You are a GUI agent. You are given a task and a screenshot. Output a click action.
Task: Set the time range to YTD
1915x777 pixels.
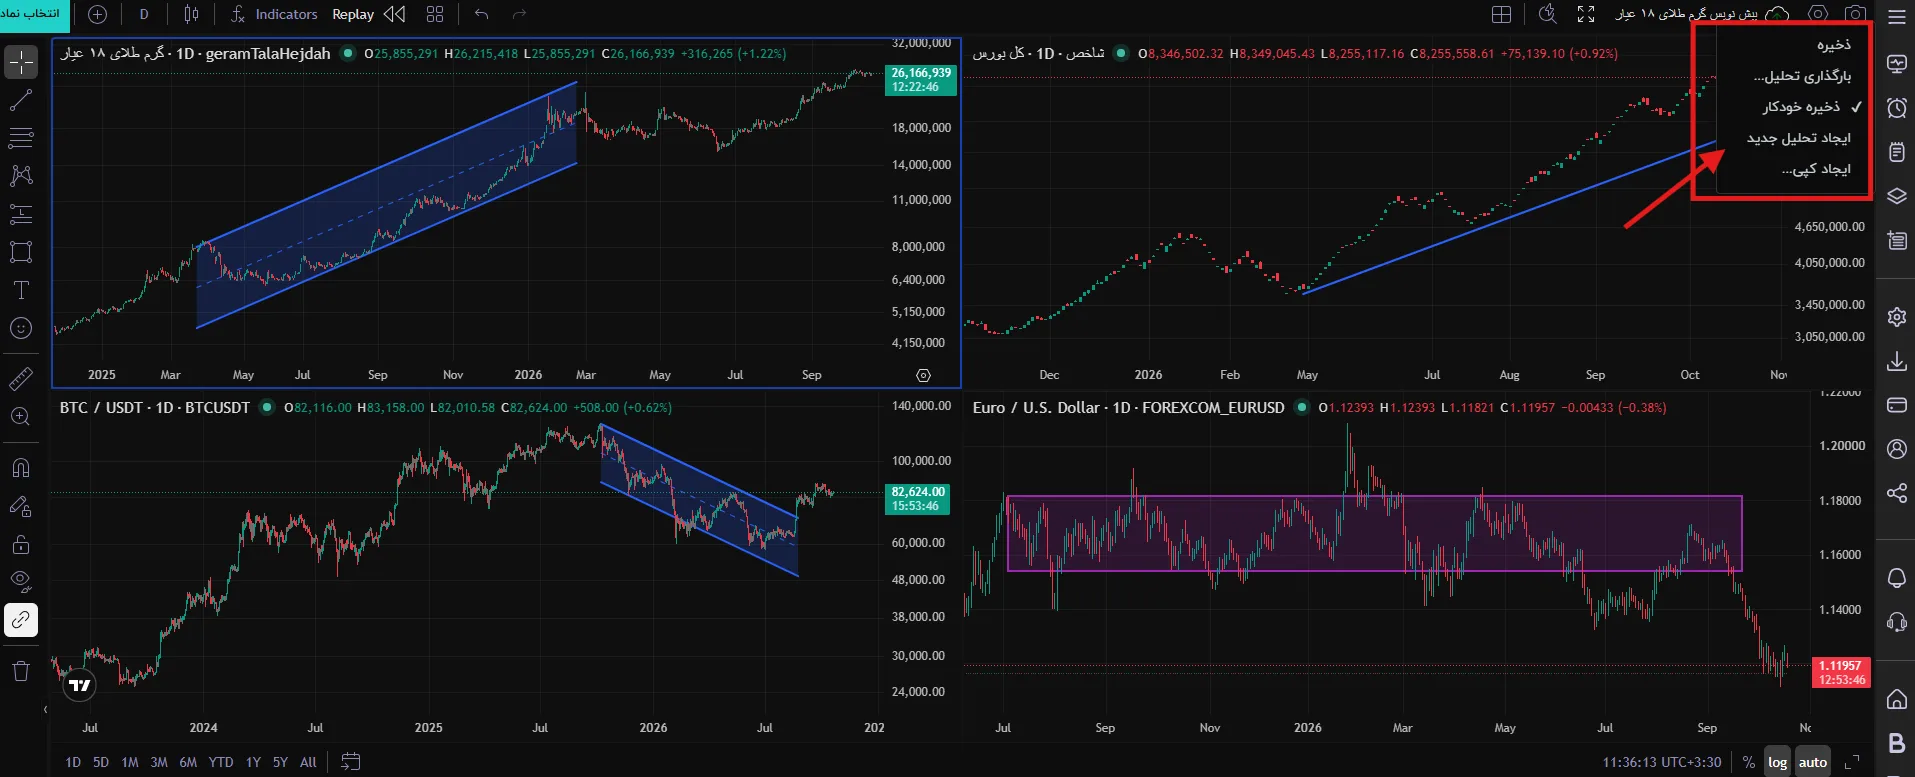pyautogui.click(x=221, y=762)
